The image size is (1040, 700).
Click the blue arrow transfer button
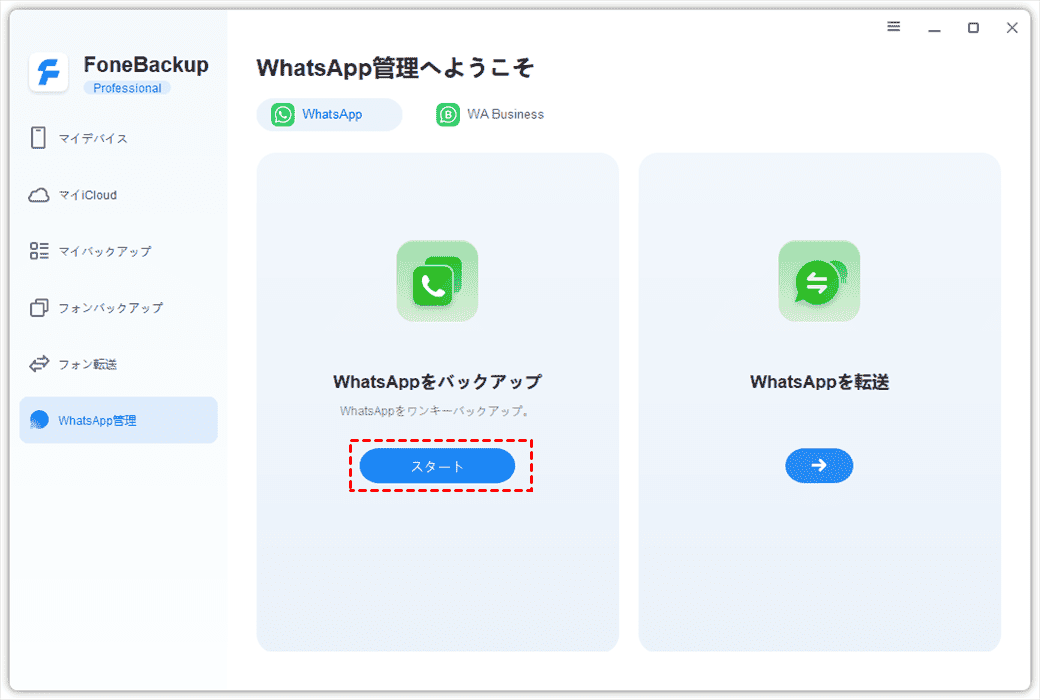tap(819, 466)
